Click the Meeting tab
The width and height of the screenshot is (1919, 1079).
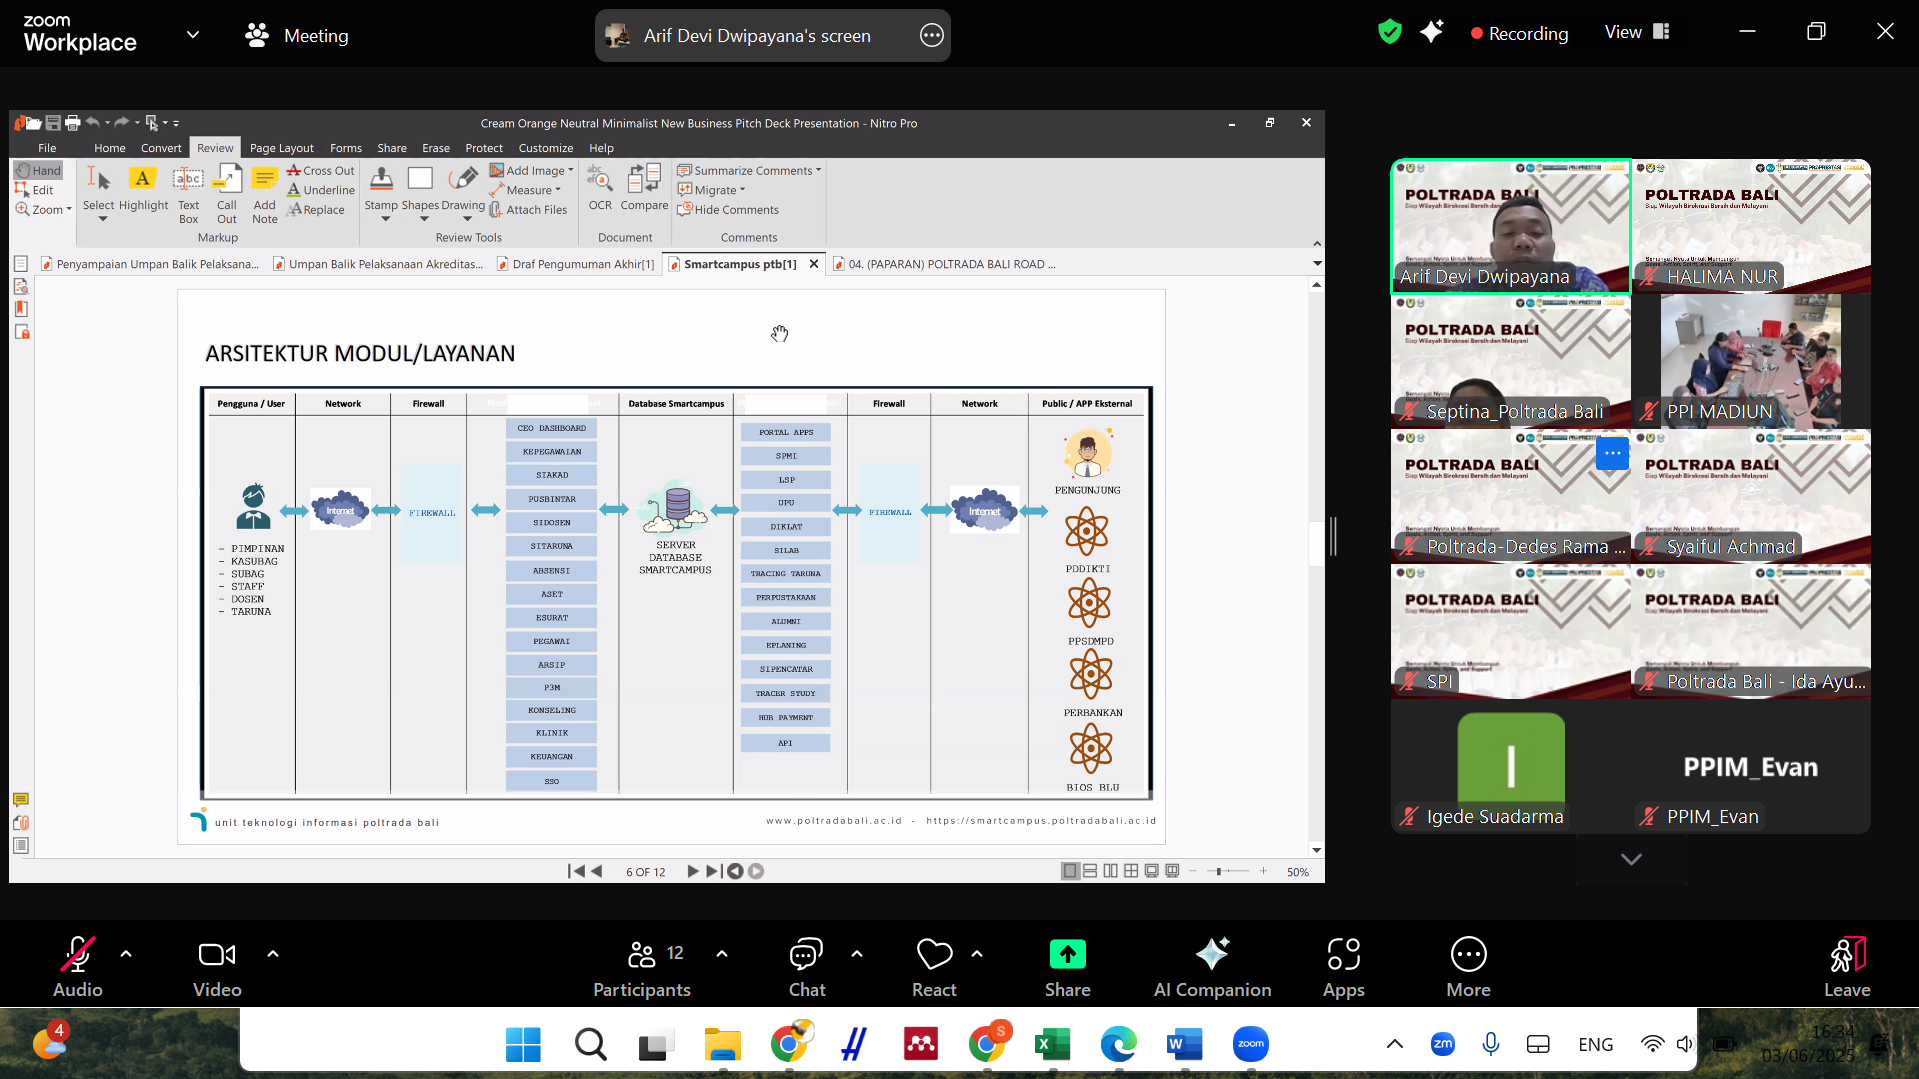(298, 36)
